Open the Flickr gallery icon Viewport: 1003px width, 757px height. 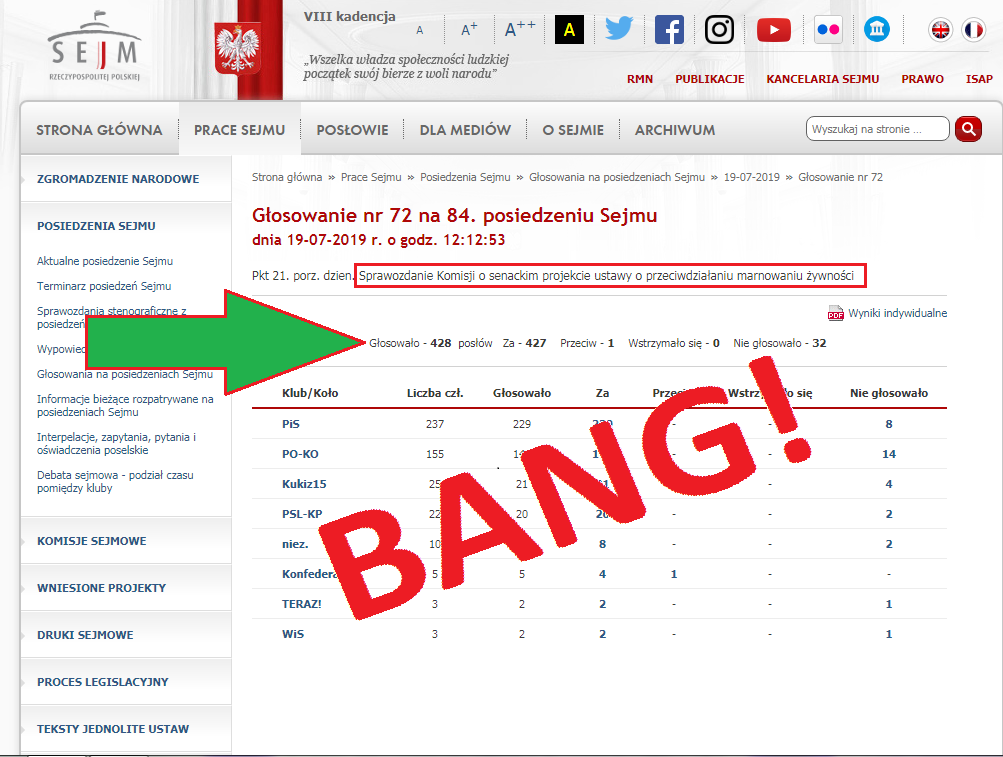point(828,30)
